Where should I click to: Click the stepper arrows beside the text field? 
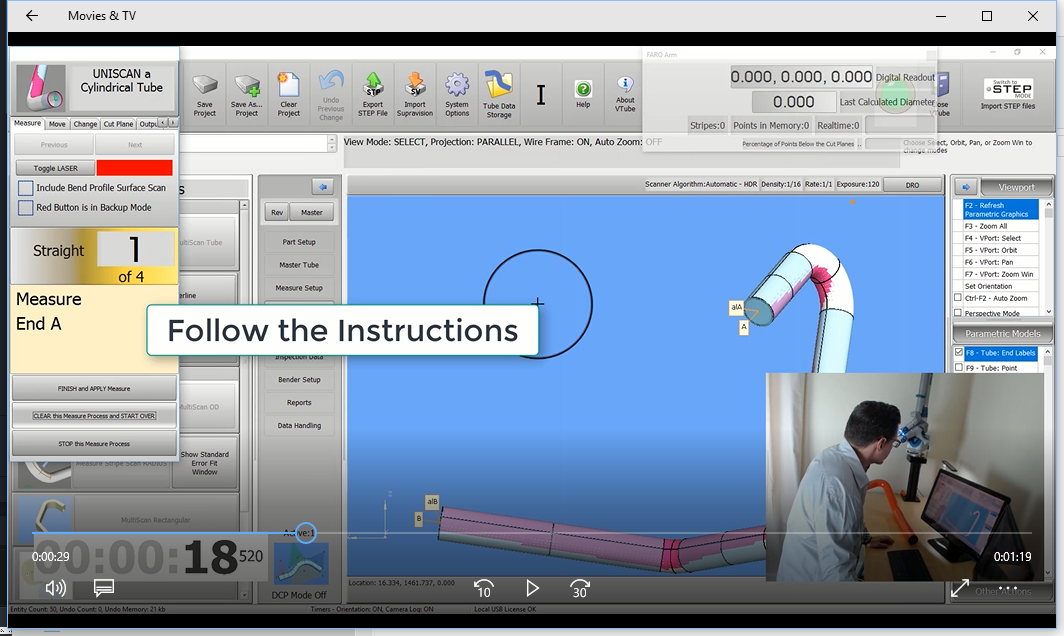click(331, 143)
